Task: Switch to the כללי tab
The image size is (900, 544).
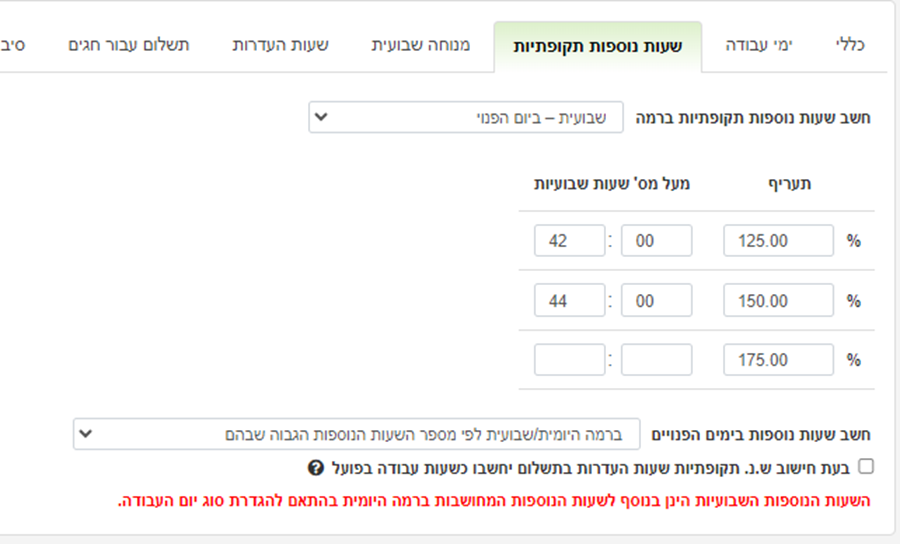Action: 850,45
